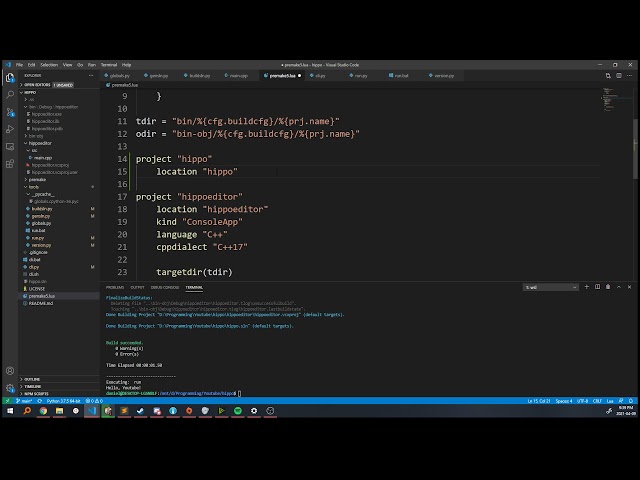
Task: Click the CRLF line ending indicator
Action: 597,401
